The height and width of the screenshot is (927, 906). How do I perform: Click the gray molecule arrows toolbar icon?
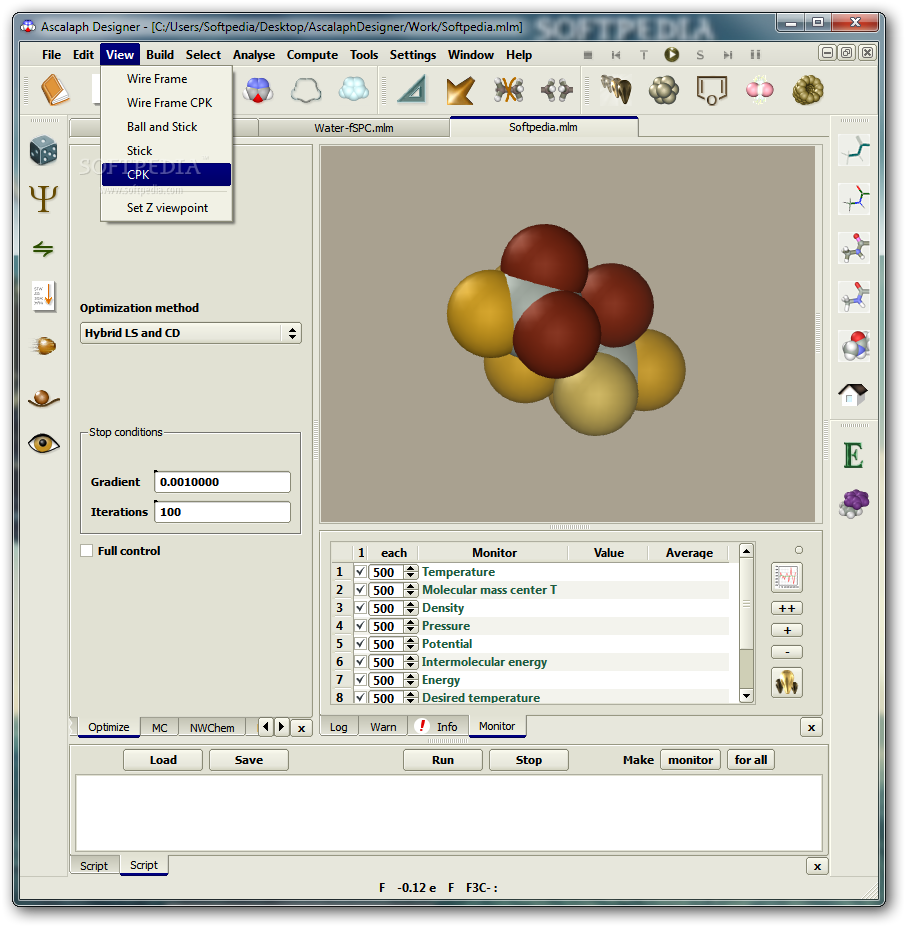pos(556,90)
